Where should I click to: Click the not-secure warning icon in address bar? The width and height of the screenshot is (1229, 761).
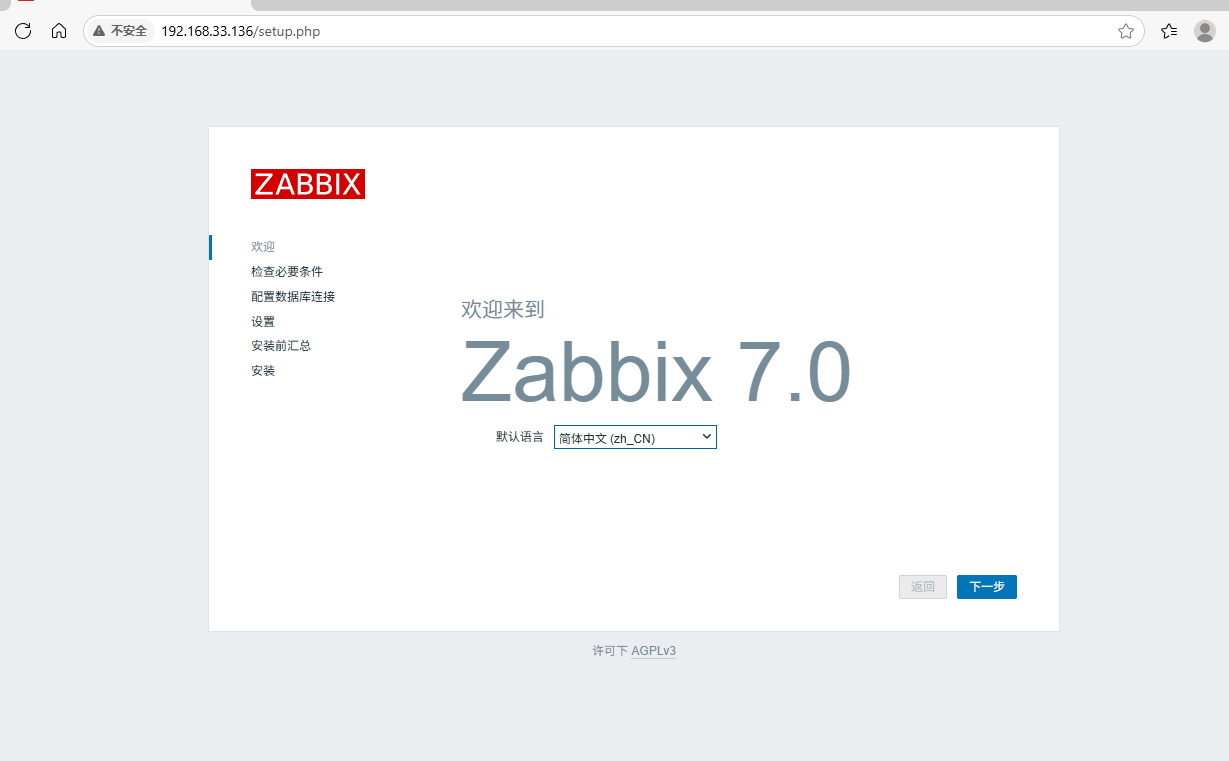coord(99,31)
